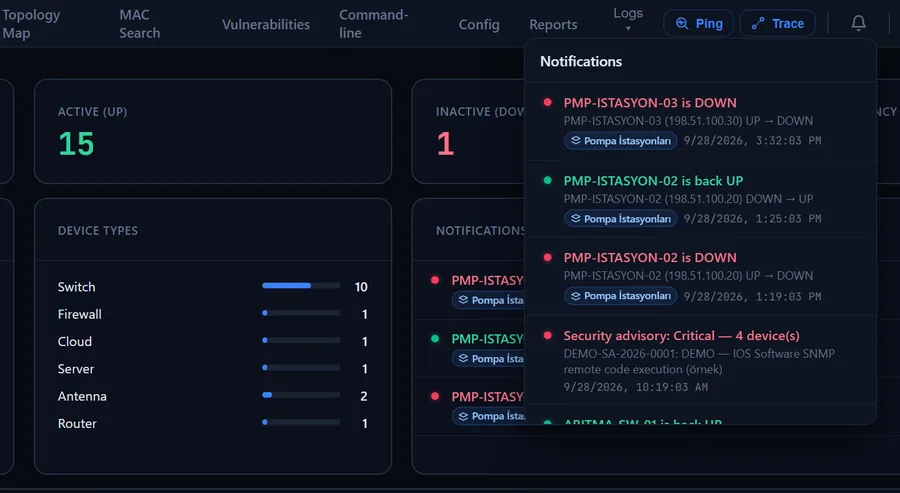Click Pompa İstasyonları tag dated 3:32:03 PM
Image resolution: width=900 pixels, height=493 pixels.
click(x=620, y=141)
